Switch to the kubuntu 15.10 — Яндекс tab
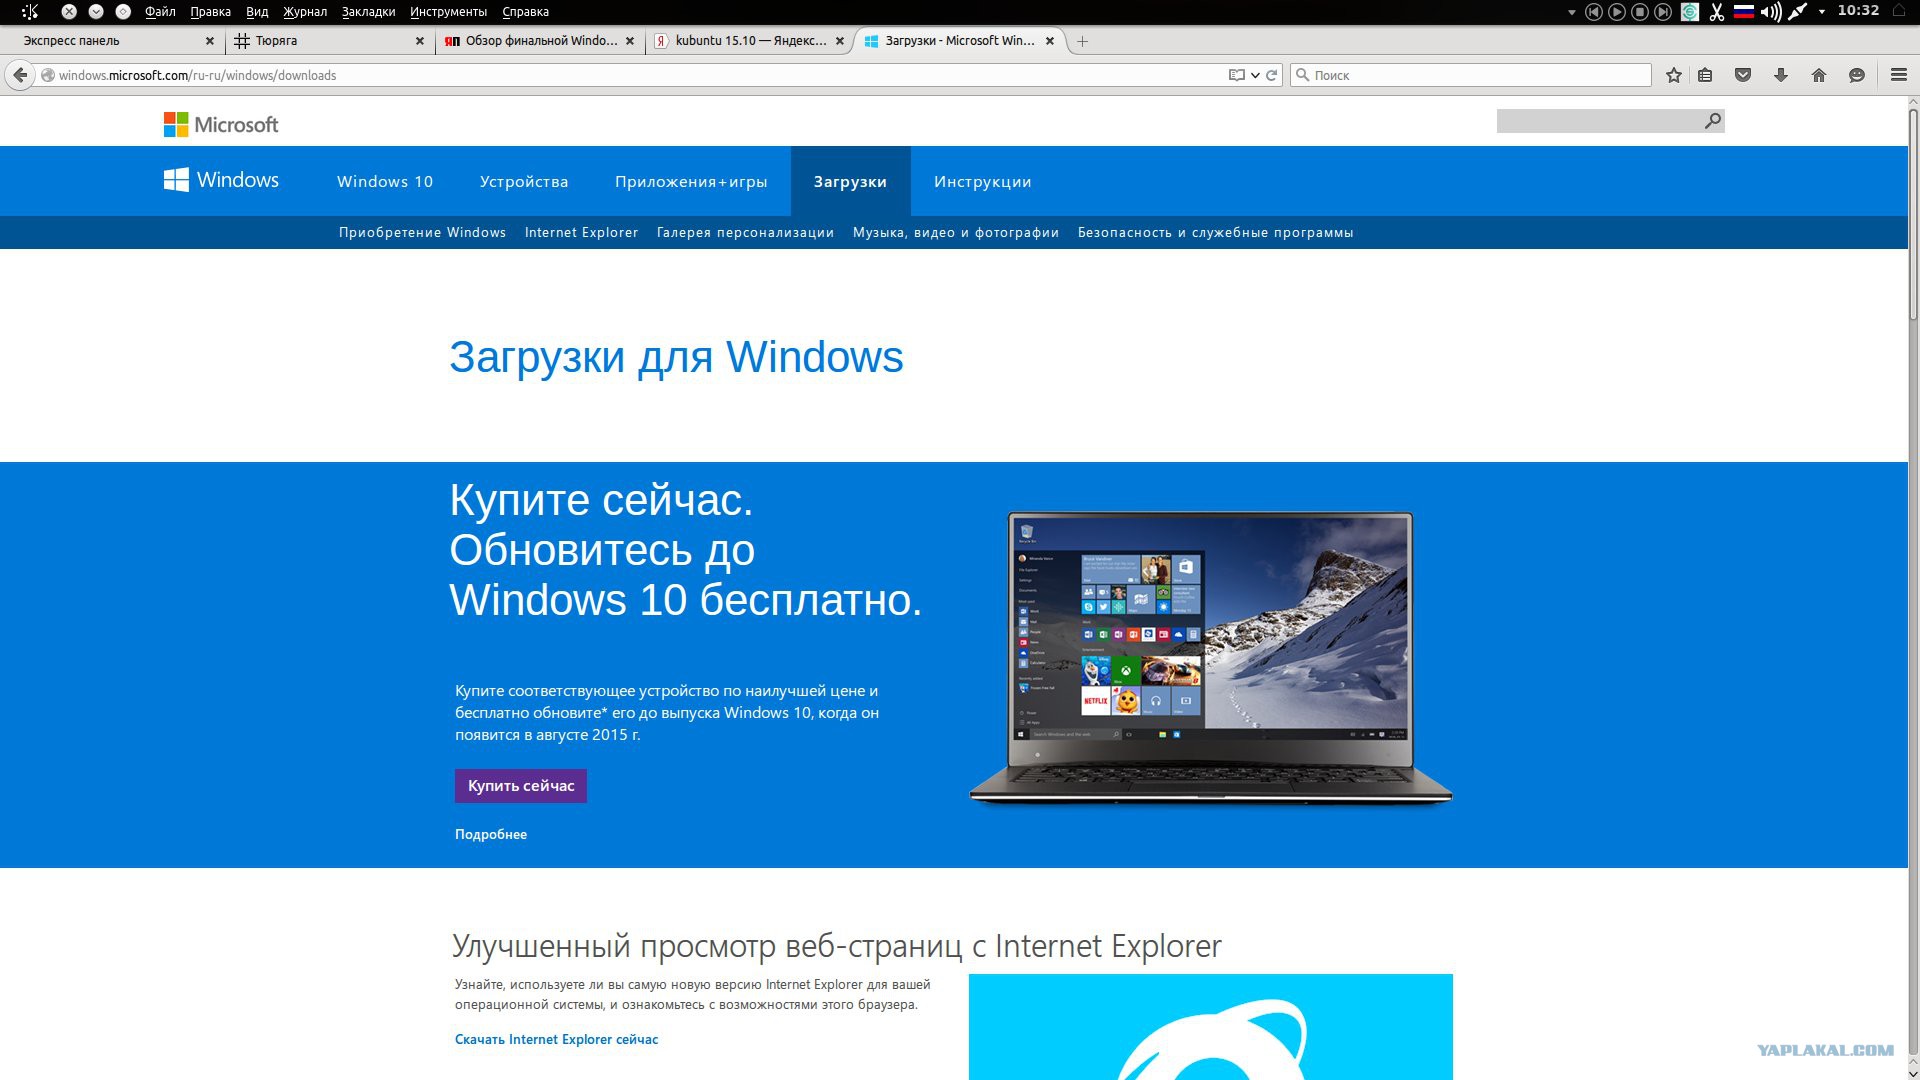 pos(750,41)
